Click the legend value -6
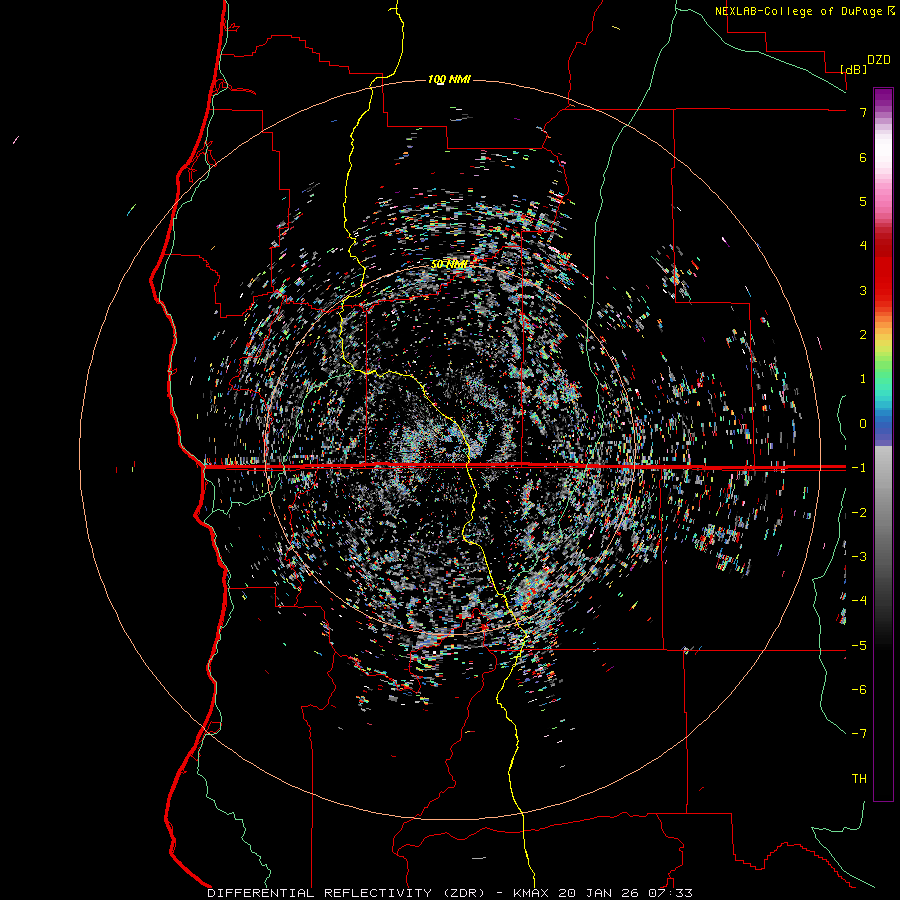This screenshot has height=900, width=900. pyautogui.click(x=859, y=689)
